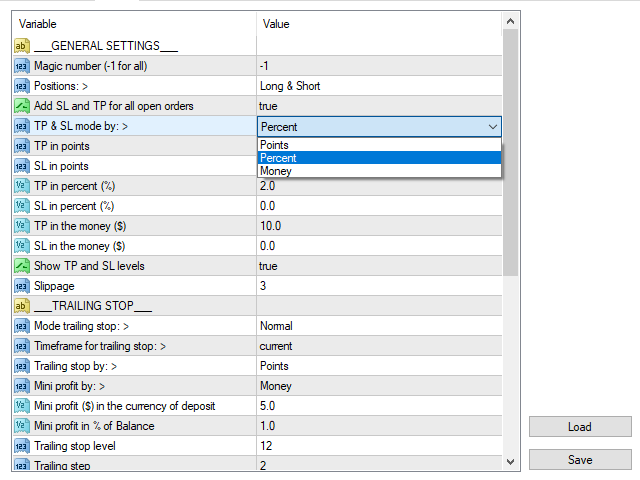The height and width of the screenshot is (480, 640).
Task: Click the icon beside Mini profit by
Action: (22, 386)
